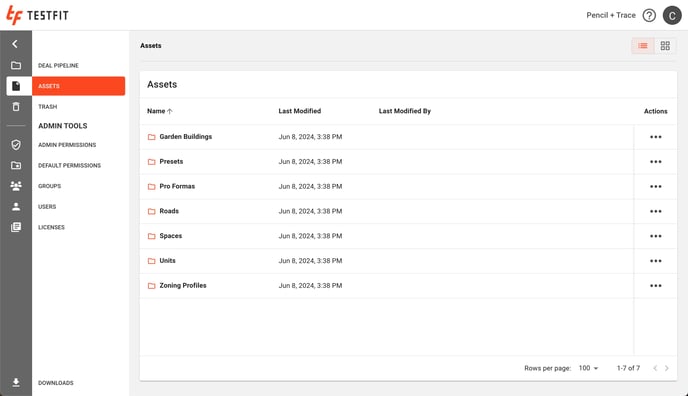Open the Presets folder
Viewport: 688px width, 396px height.
point(171,161)
